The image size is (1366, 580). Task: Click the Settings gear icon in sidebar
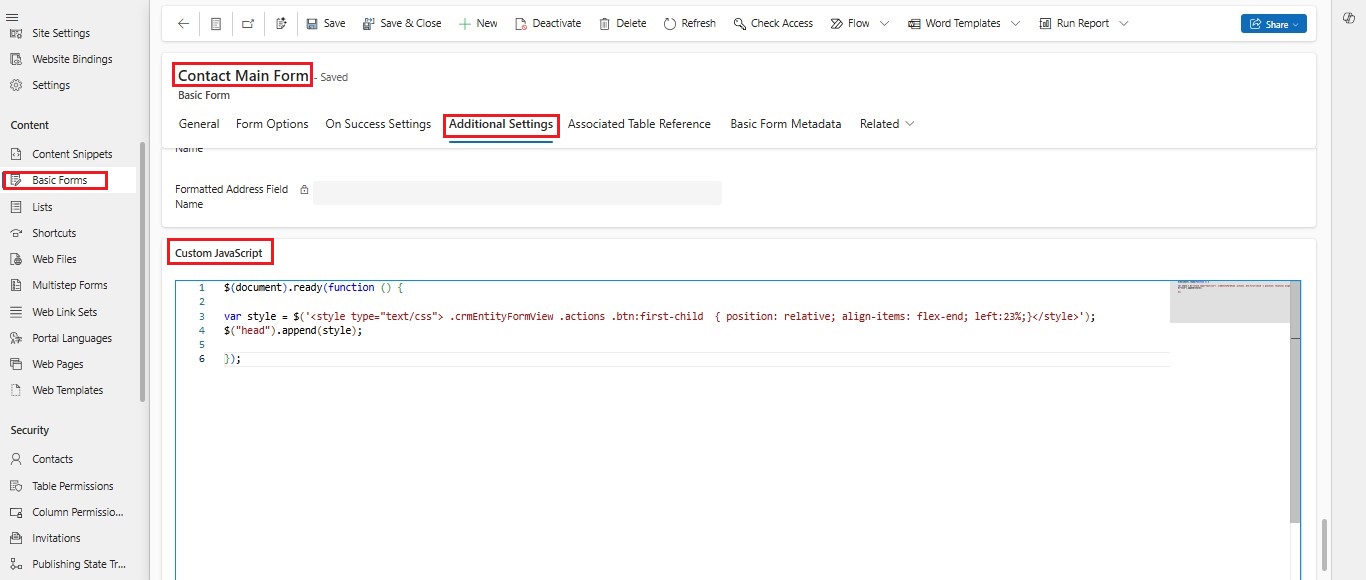click(x=16, y=85)
